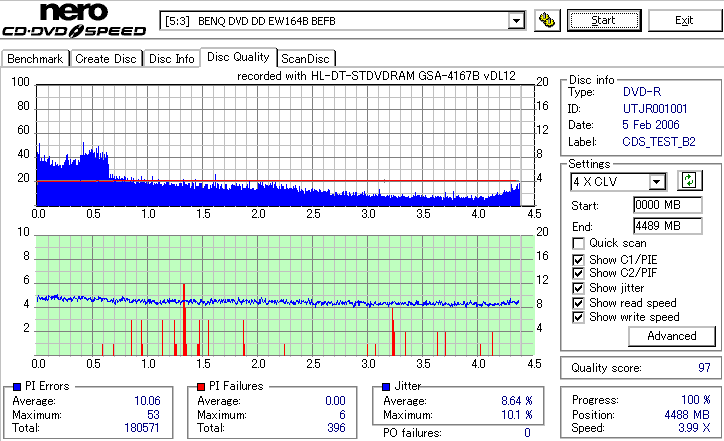Click the Start position 0000 MB field

click(x=668, y=205)
